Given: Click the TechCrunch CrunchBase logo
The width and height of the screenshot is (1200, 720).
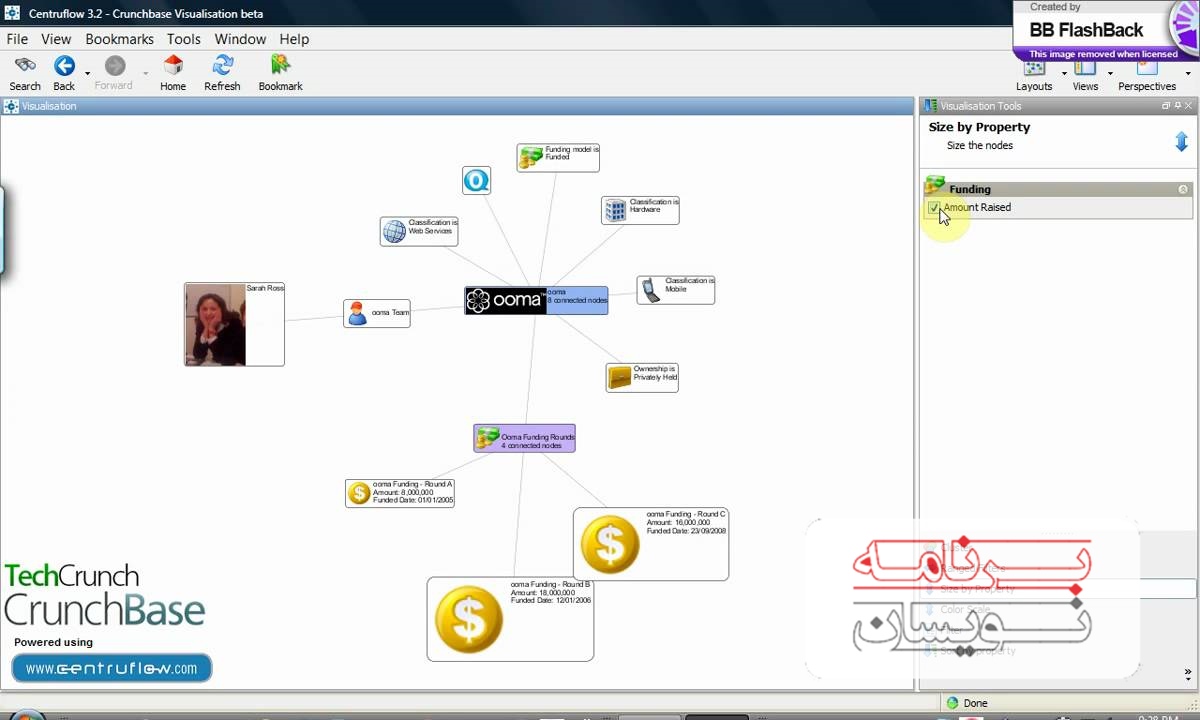Looking at the screenshot, I should click(x=104, y=595).
